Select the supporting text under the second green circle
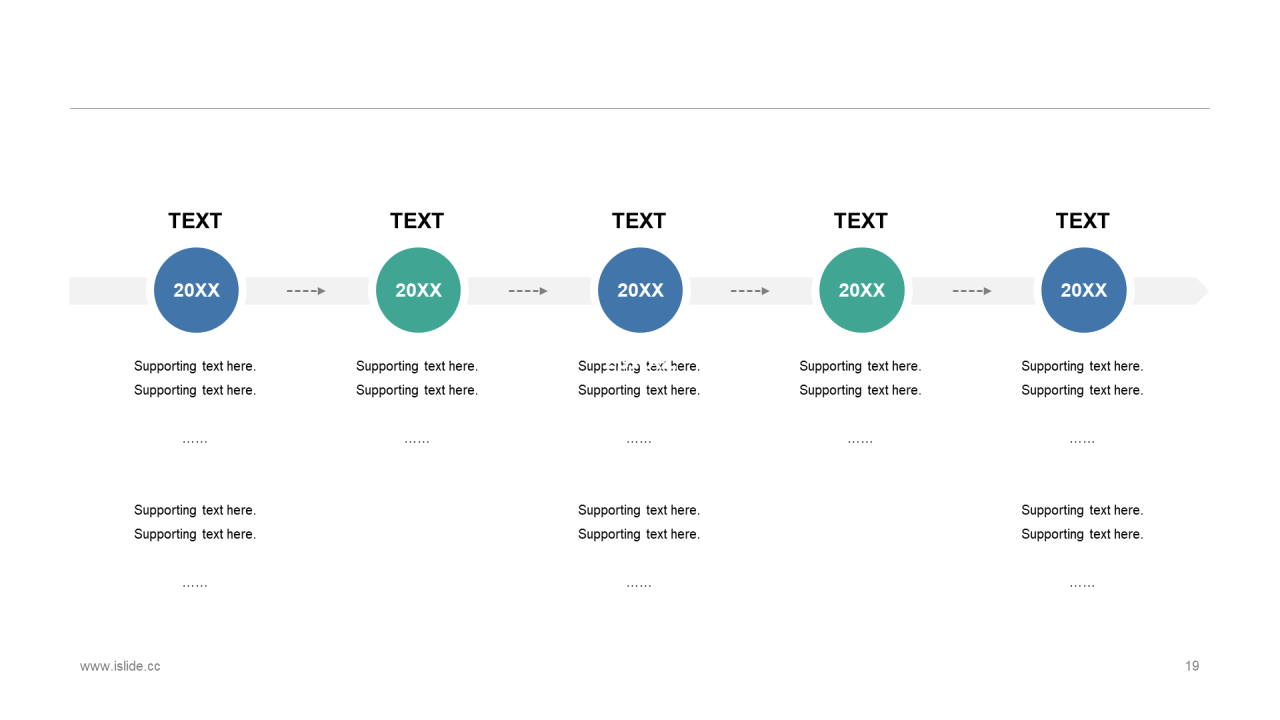 [x=860, y=378]
